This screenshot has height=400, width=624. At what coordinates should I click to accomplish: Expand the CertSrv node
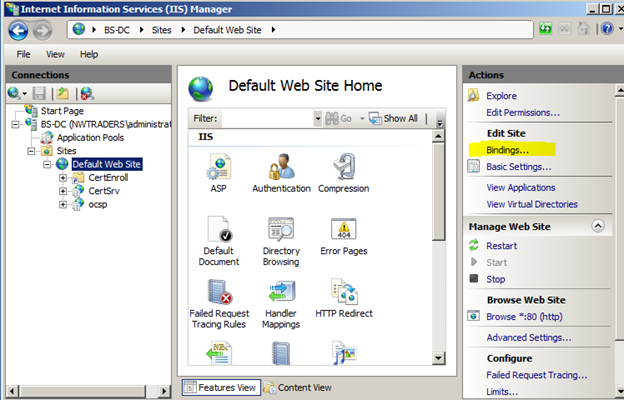point(63,191)
